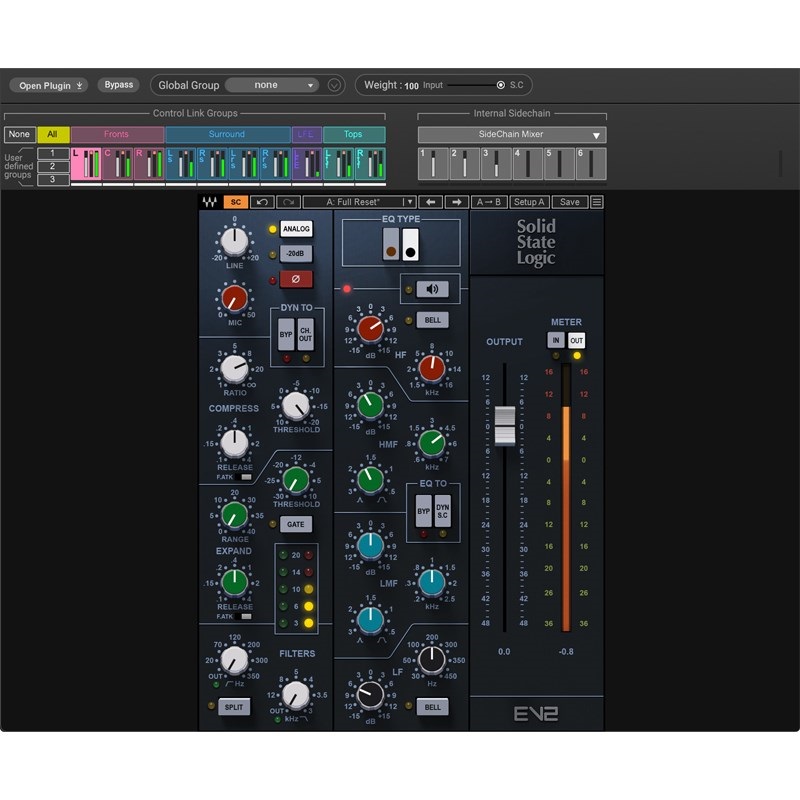Select the Fronts link group
The image size is (800, 800).
click(x=117, y=134)
